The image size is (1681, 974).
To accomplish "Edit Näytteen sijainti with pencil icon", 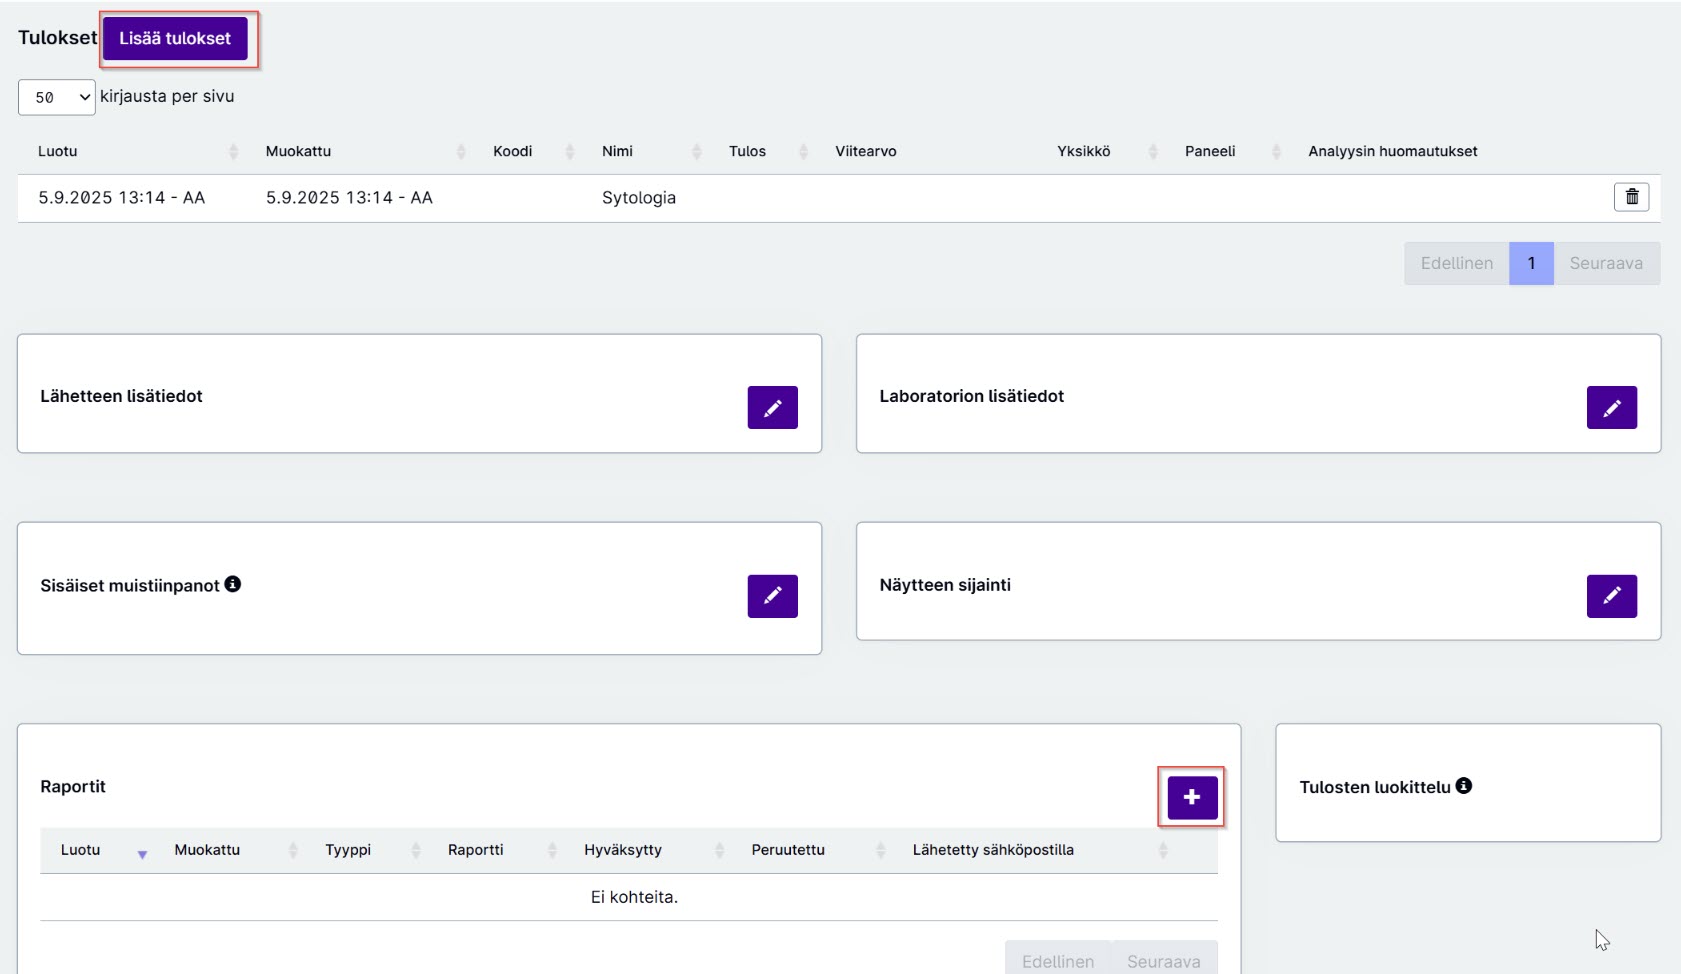I will coord(1611,596).
